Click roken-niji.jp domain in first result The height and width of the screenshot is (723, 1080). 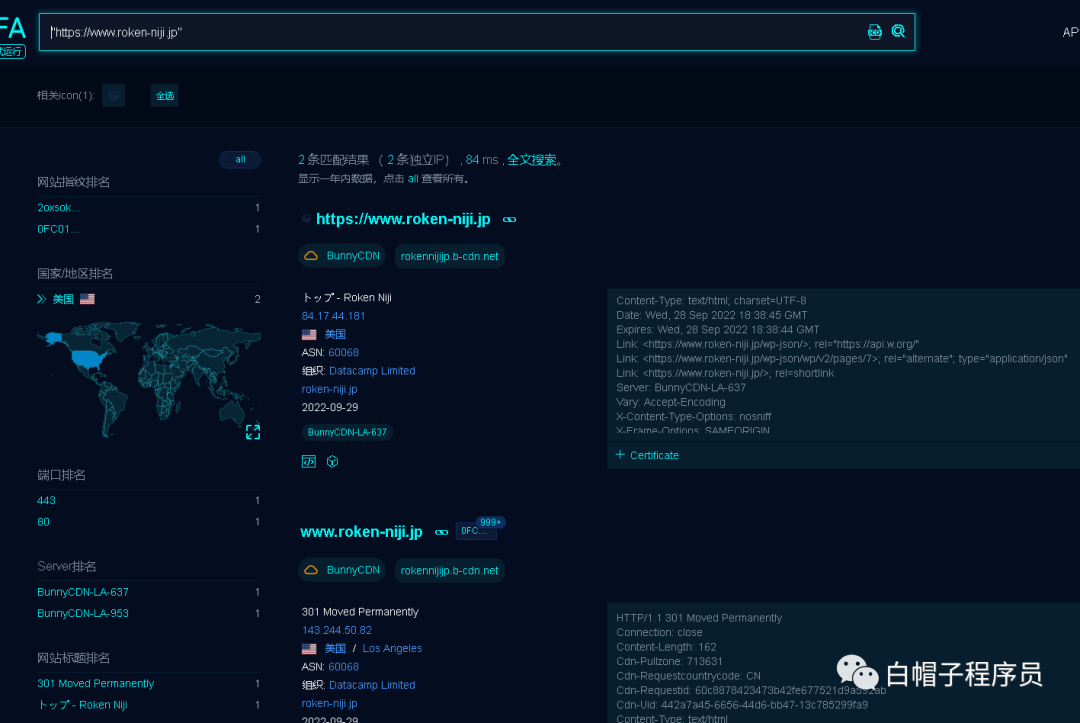pos(329,389)
